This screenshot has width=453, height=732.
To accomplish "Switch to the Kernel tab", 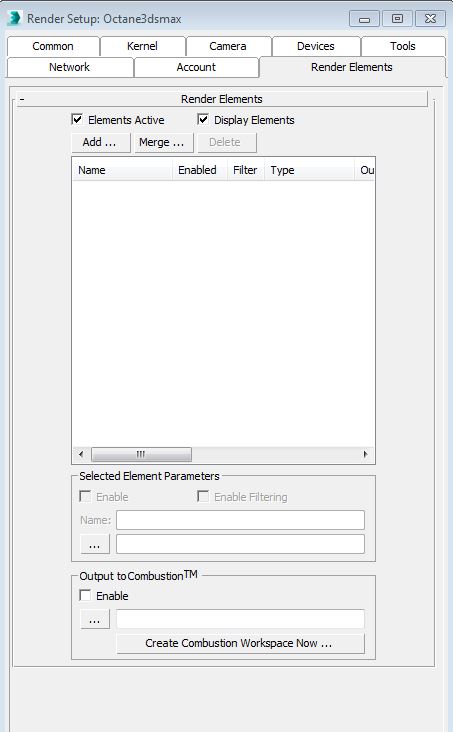I will (x=142, y=46).
